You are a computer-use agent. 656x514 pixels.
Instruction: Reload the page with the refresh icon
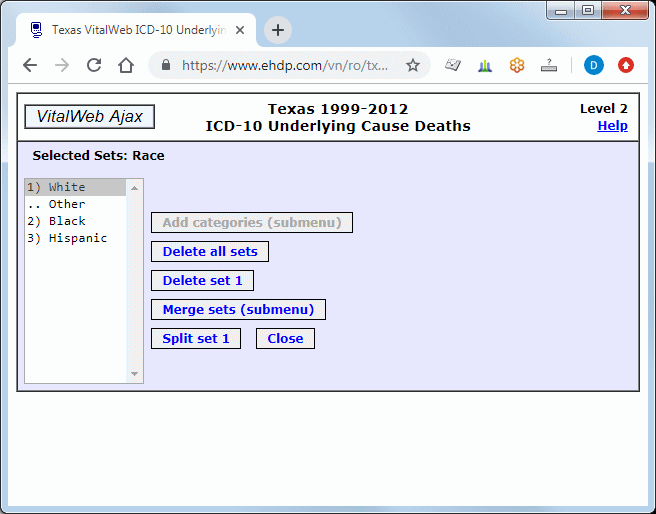click(x=94, y=65)
